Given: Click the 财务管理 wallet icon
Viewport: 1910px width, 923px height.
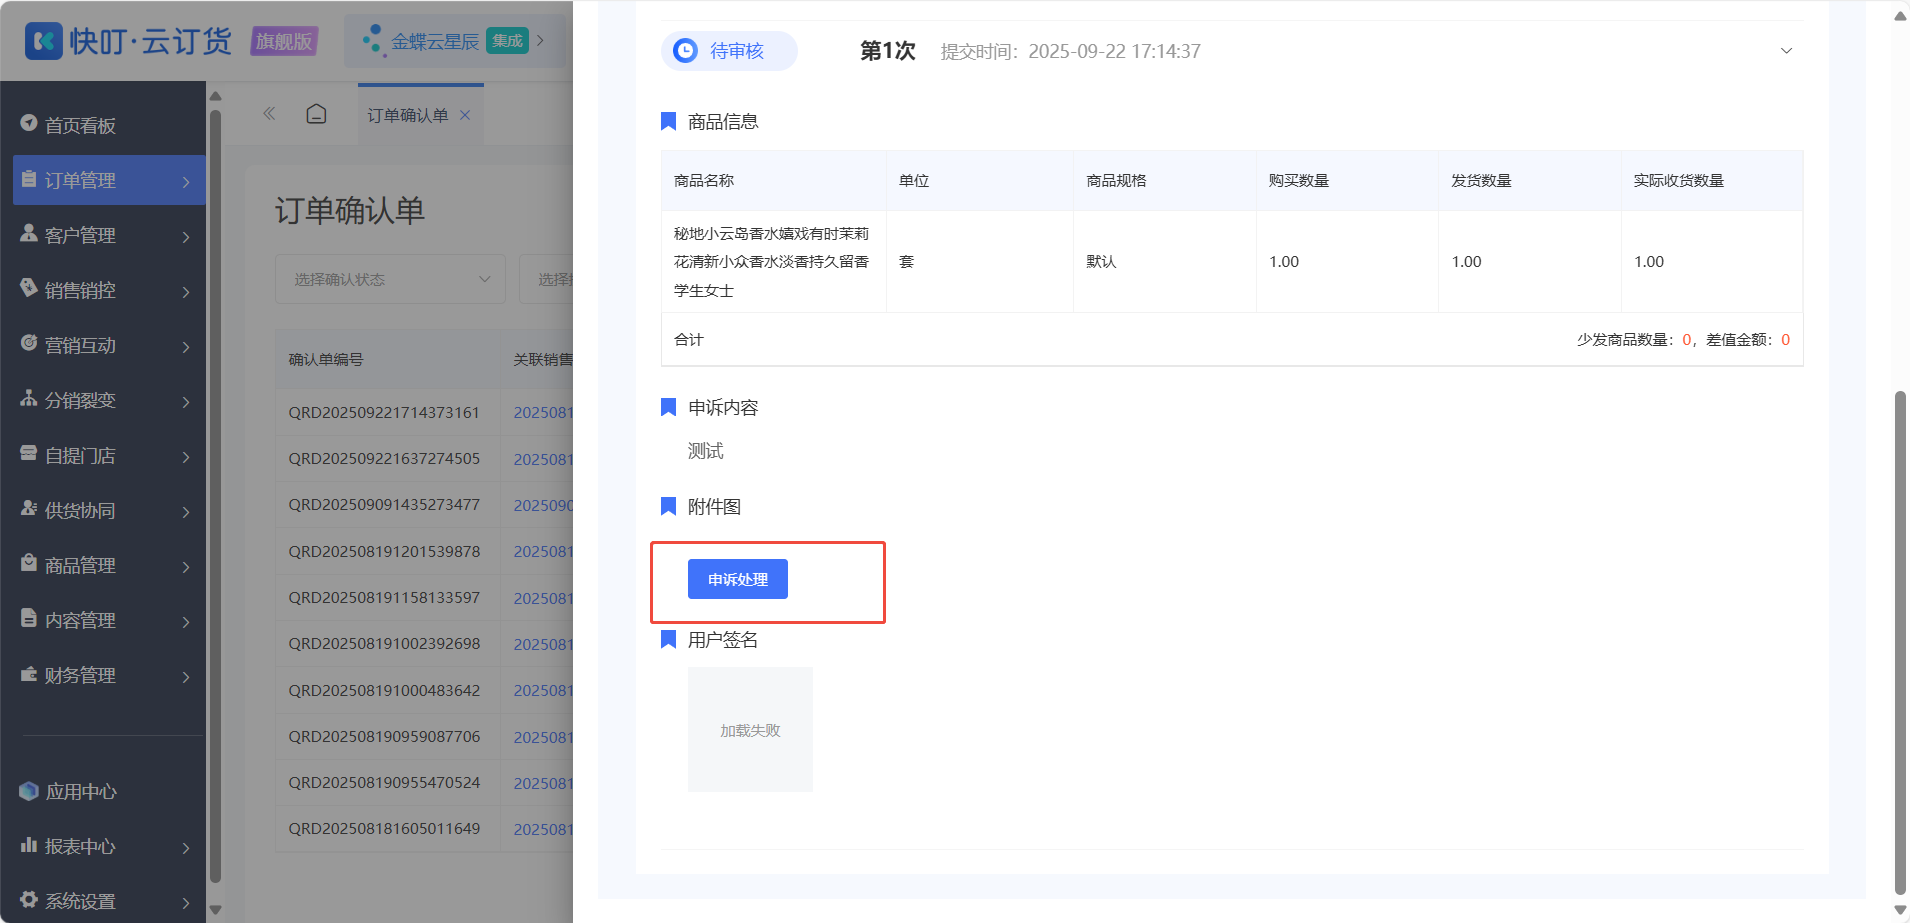Looking at the screenshot, I should (29, 673).
